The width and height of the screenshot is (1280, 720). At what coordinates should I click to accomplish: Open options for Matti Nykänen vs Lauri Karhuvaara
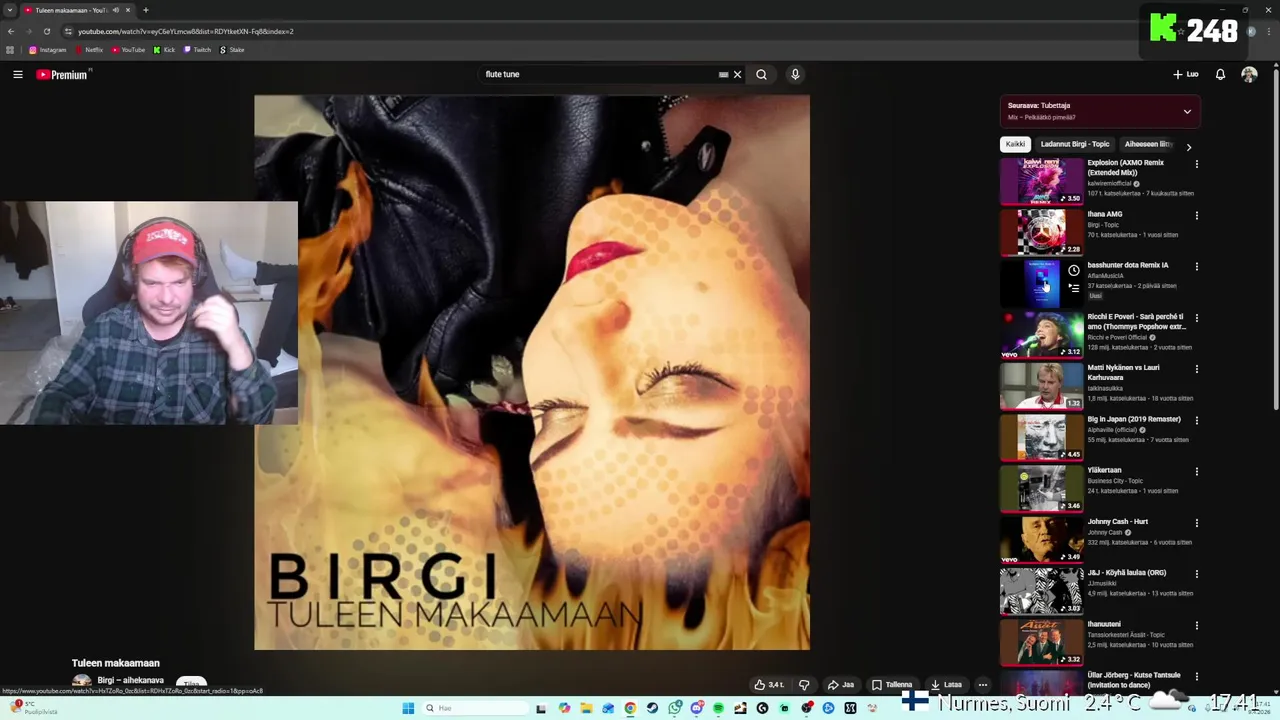1196,369
